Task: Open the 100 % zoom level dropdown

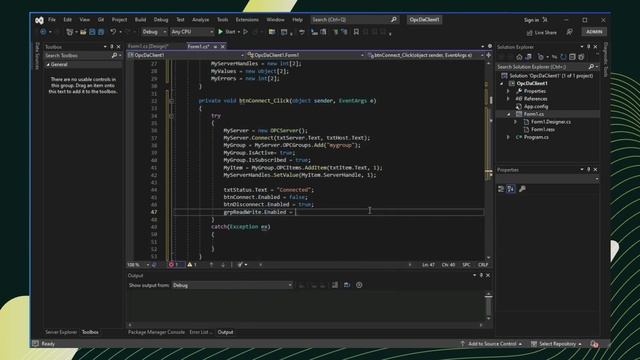Action: [138, 264]
